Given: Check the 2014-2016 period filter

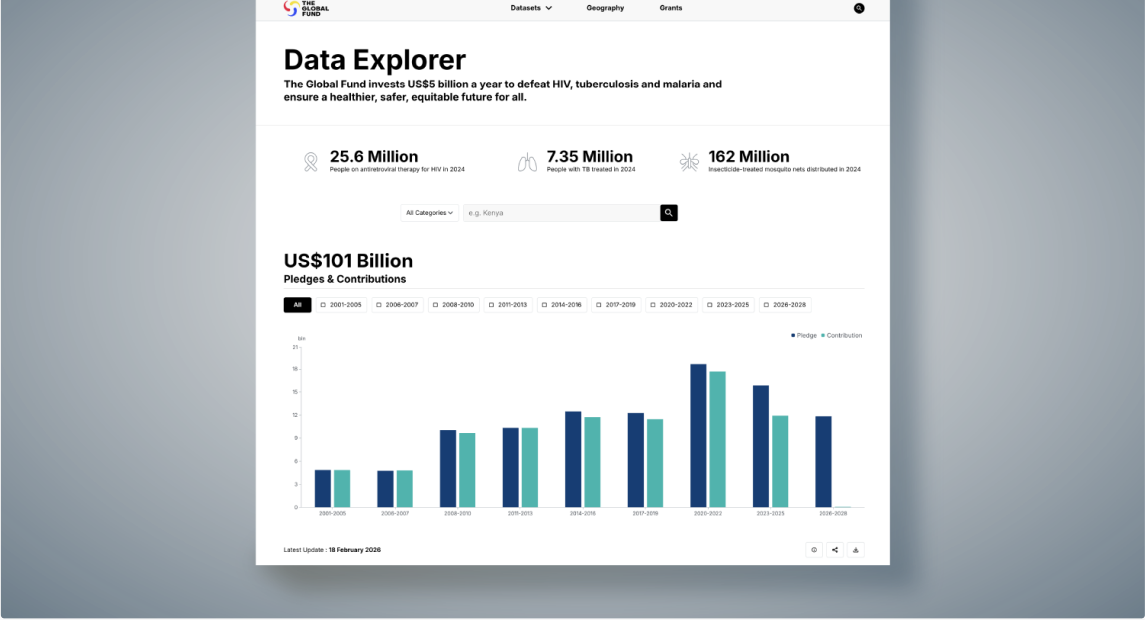Looking at the screenshot, I should (x=562, y=305).
